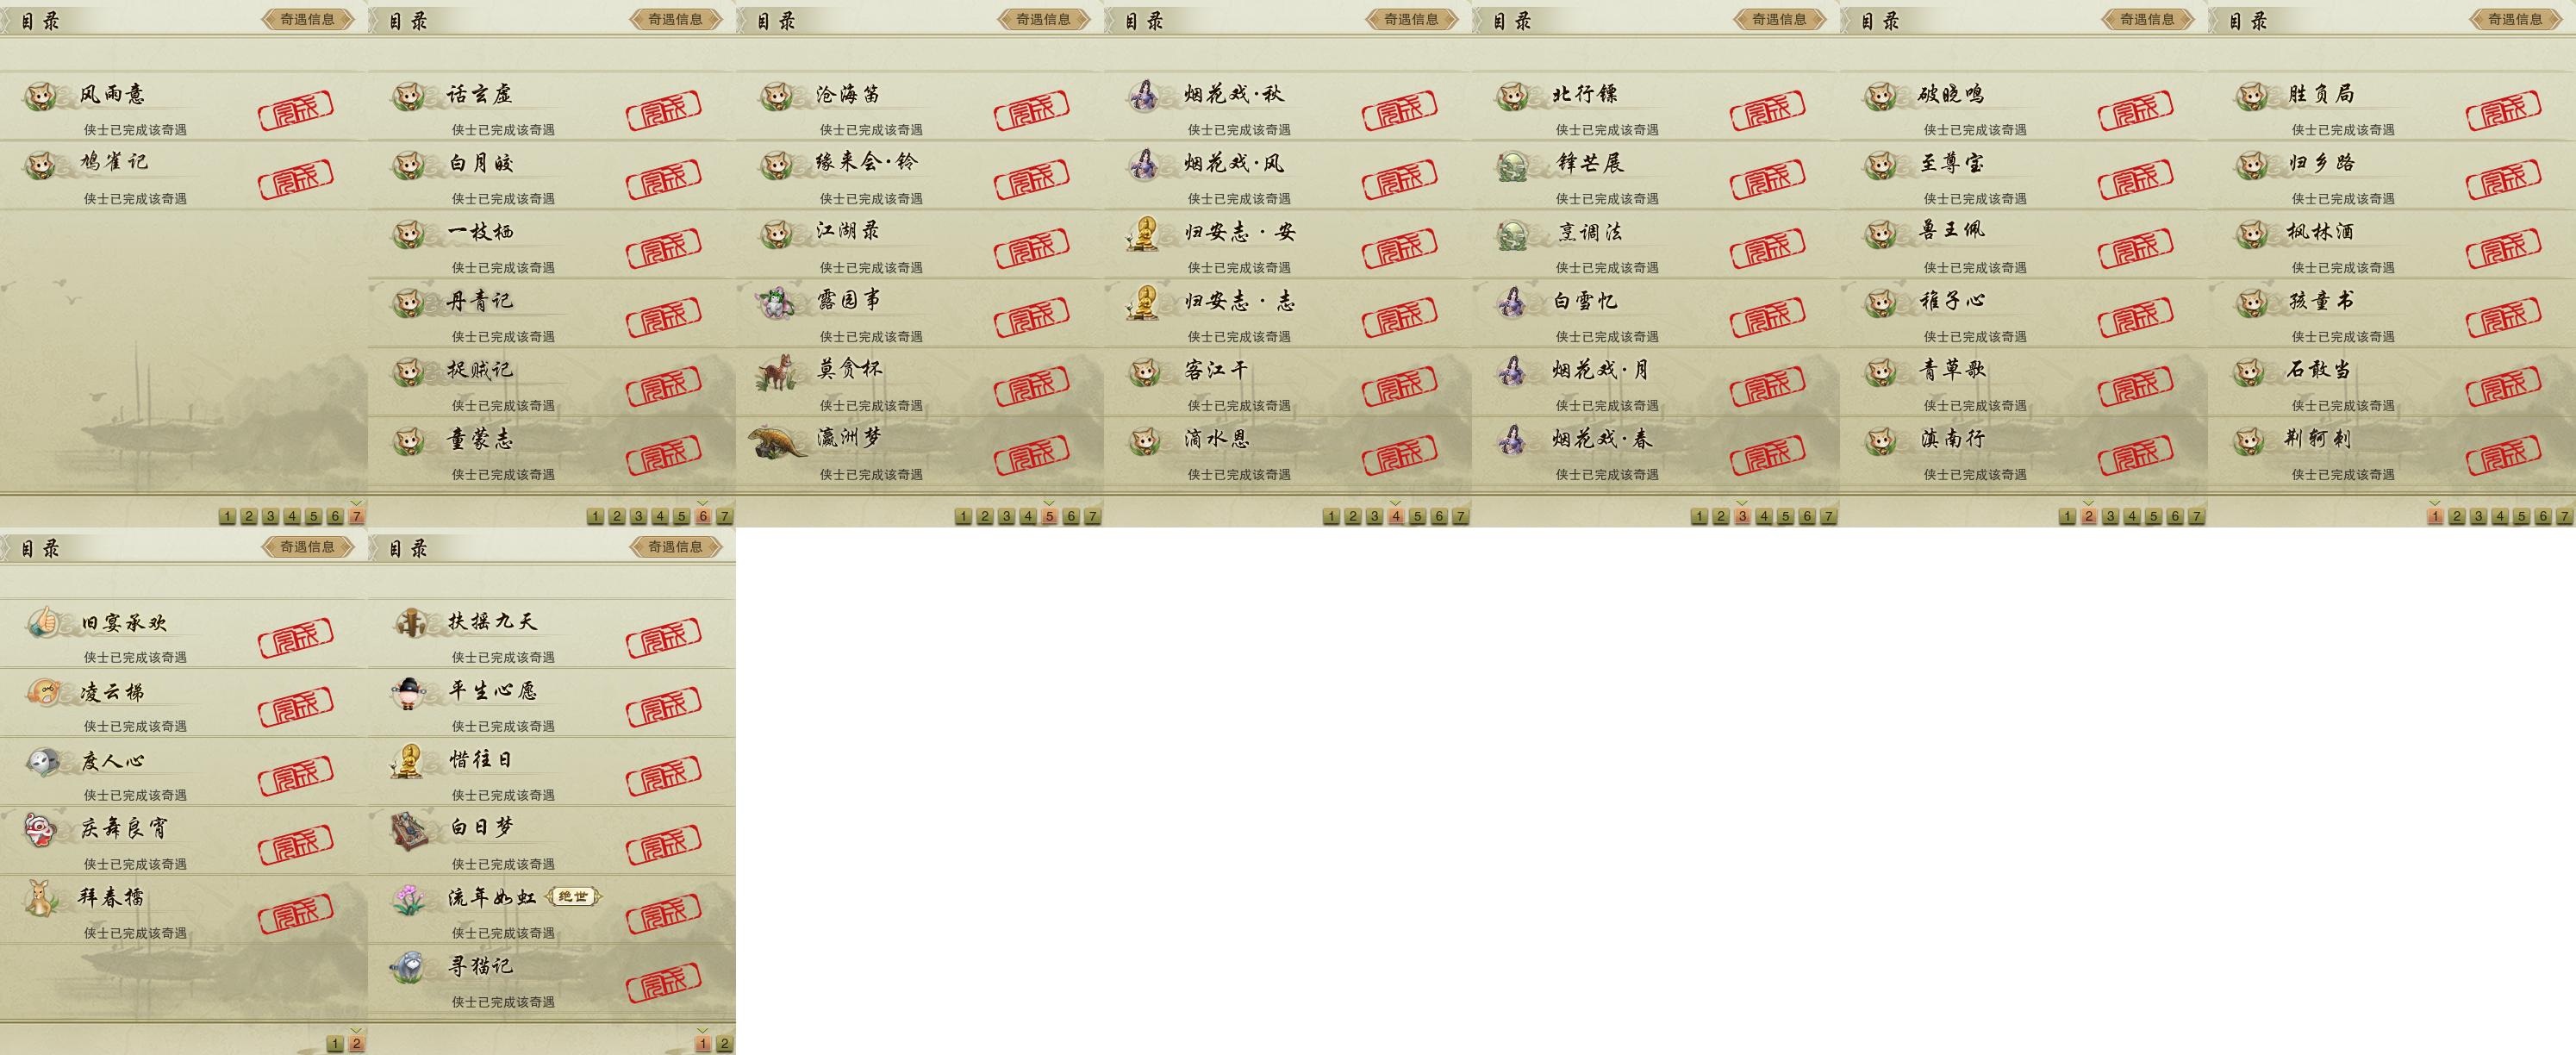
Task: Click the 绝世 badge on 流年如虹
Action: 574,897
